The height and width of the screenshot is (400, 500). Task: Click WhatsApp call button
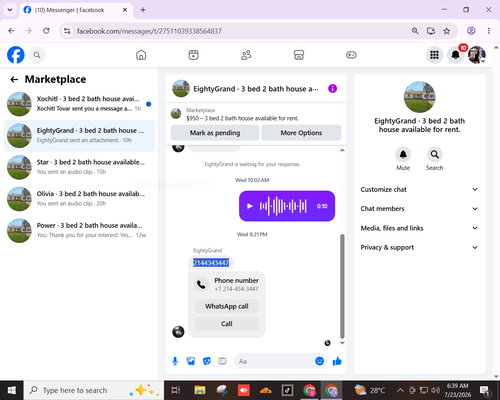pos(227,306)
